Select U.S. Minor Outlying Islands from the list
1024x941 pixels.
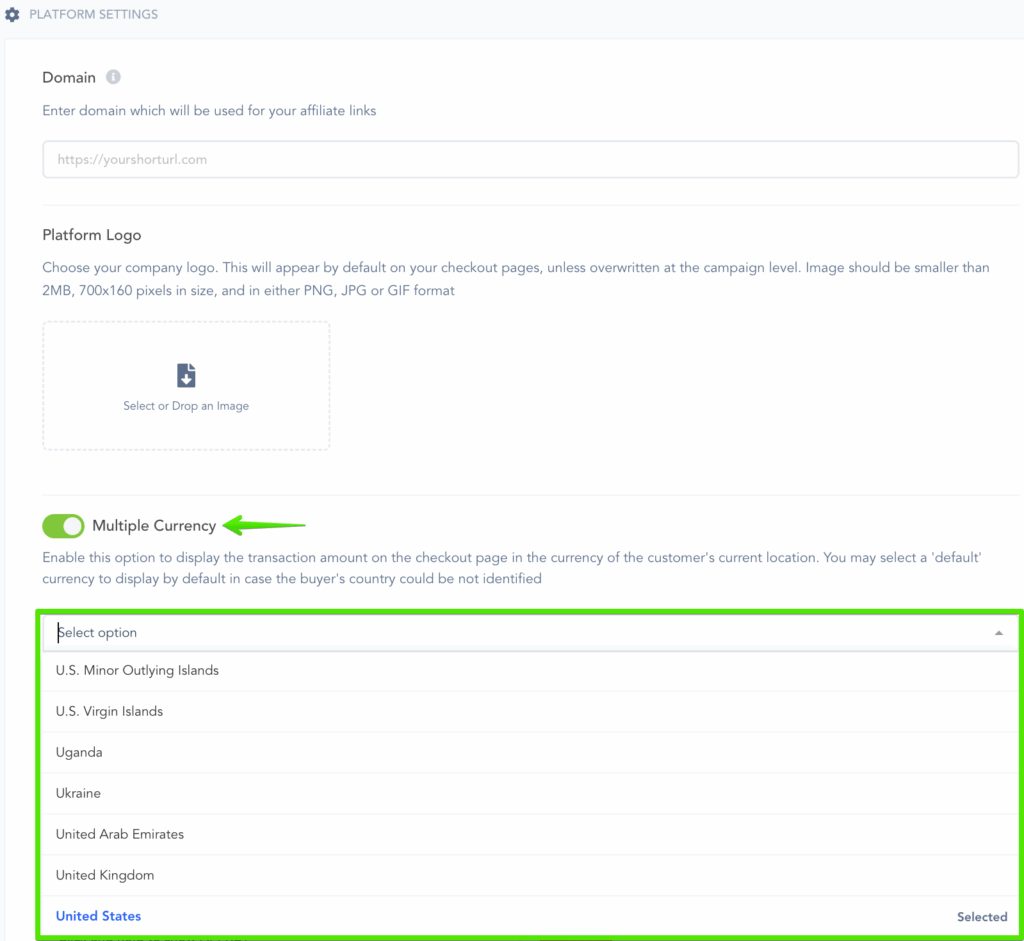(137, 670)
